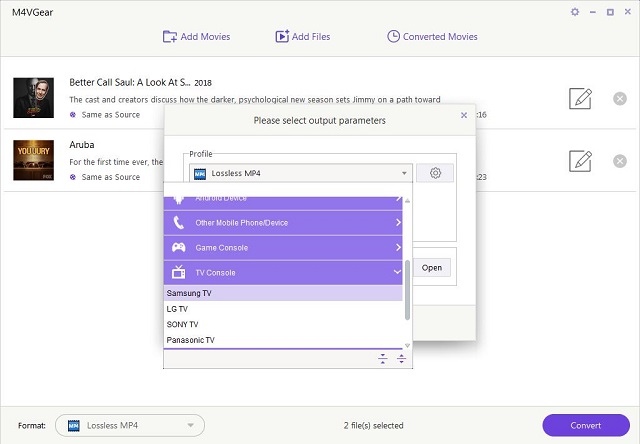Screen dimensions: 640x444
Task: Expand the Game Console category
Action: (x=283, y=248)
